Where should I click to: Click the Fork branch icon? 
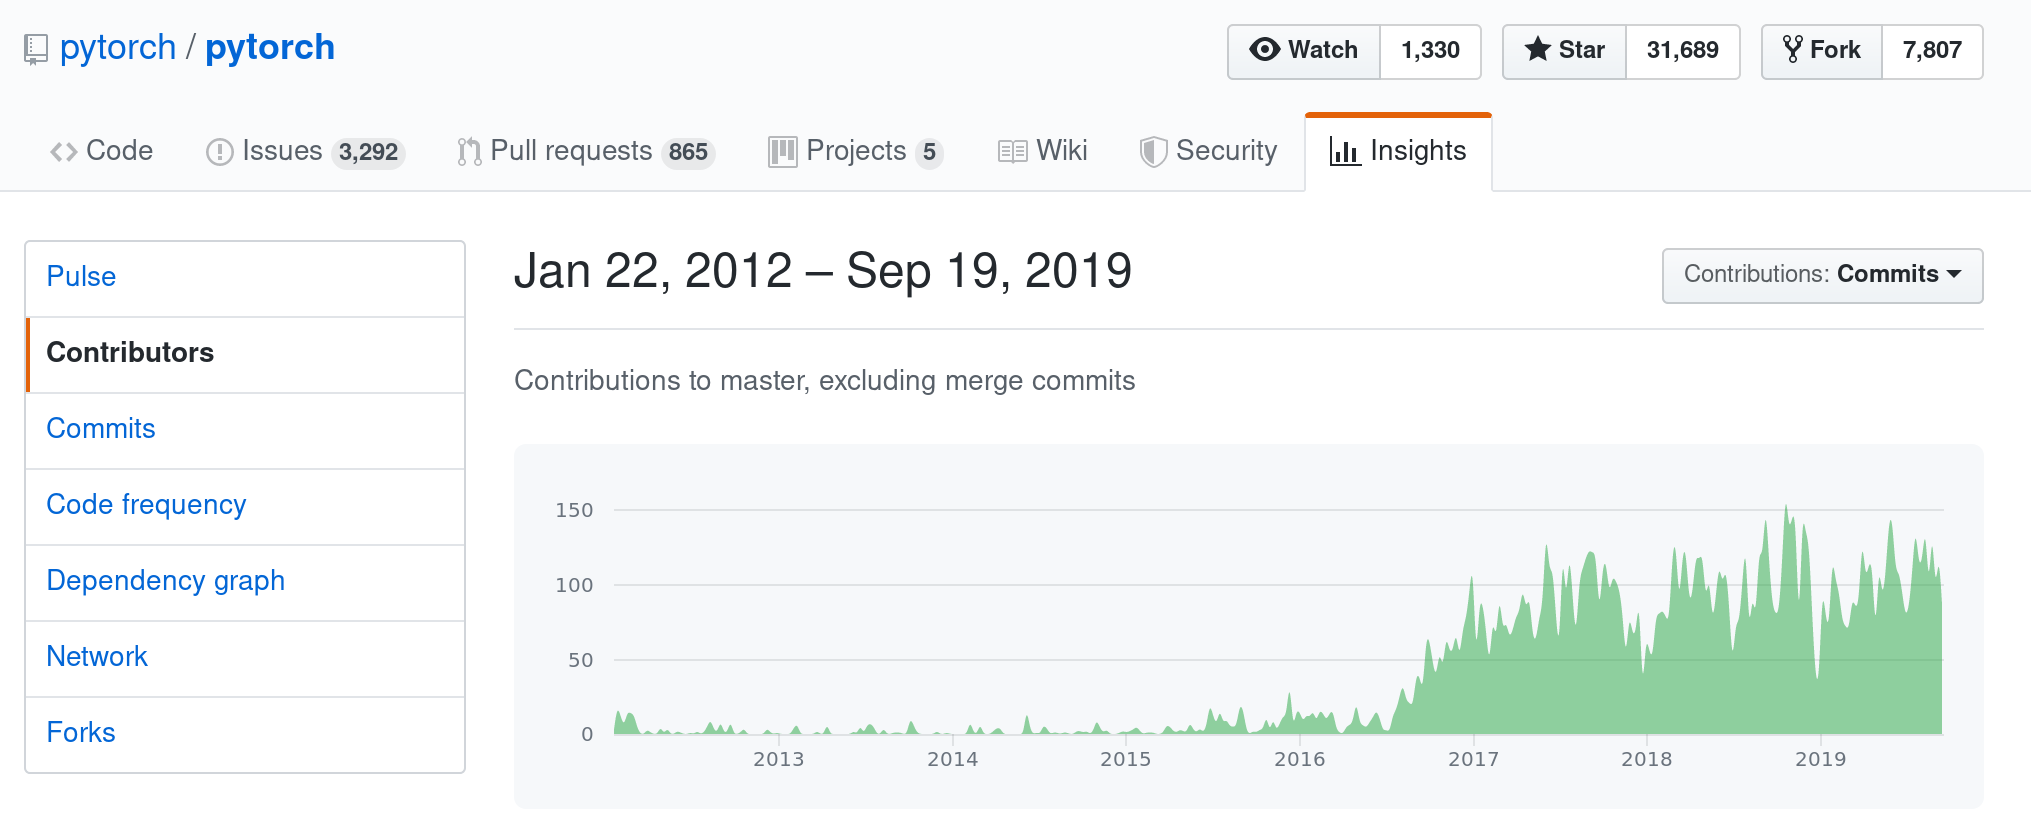click(1793, 49)
